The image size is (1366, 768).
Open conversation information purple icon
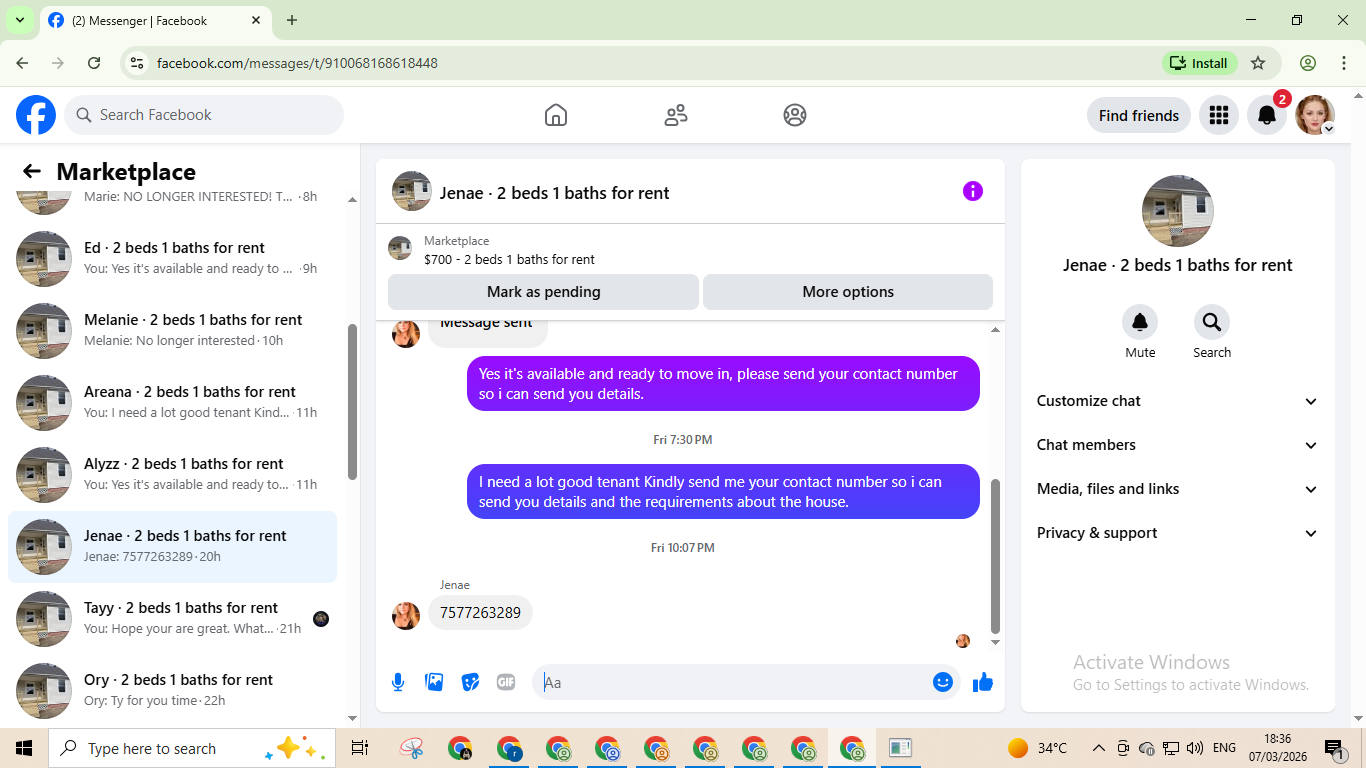pyautogui.click(x=973, y=191)
